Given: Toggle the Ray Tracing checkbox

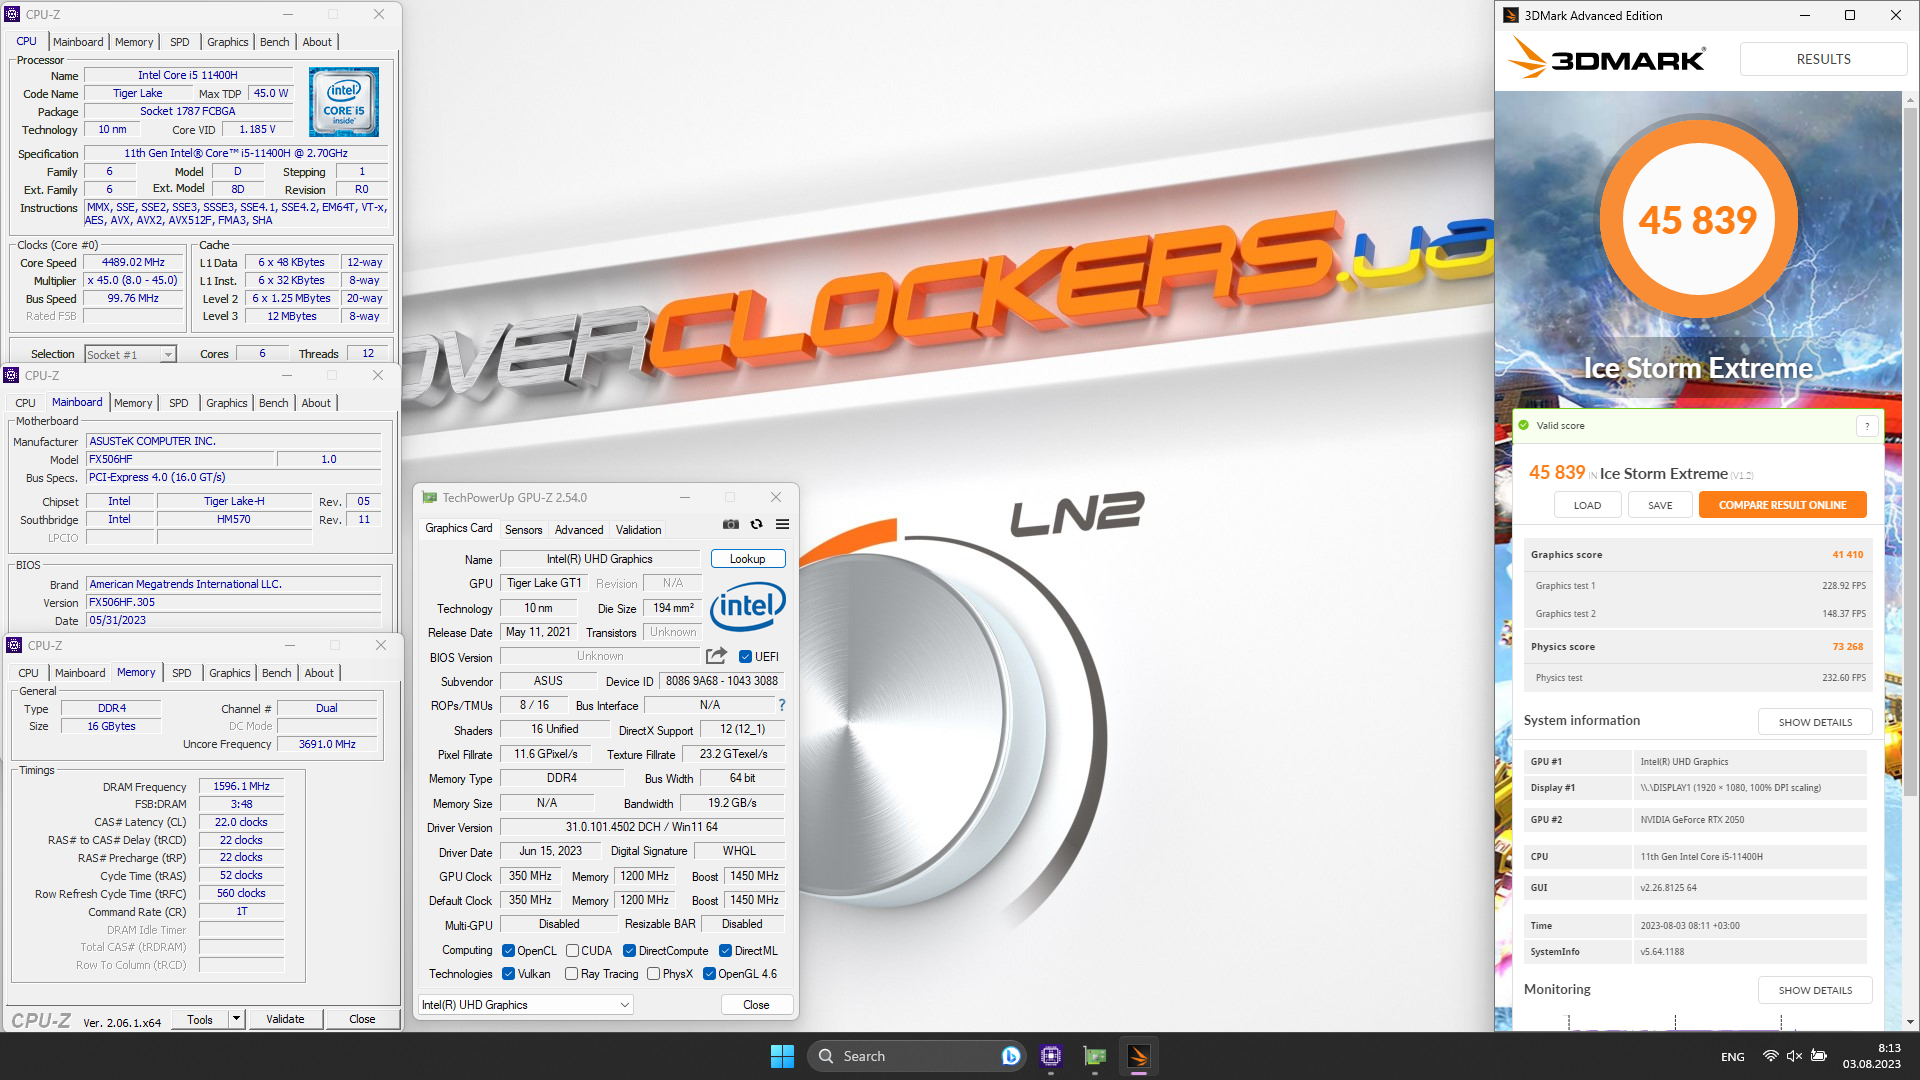Looking at the screenshot, I should (571, 974).
